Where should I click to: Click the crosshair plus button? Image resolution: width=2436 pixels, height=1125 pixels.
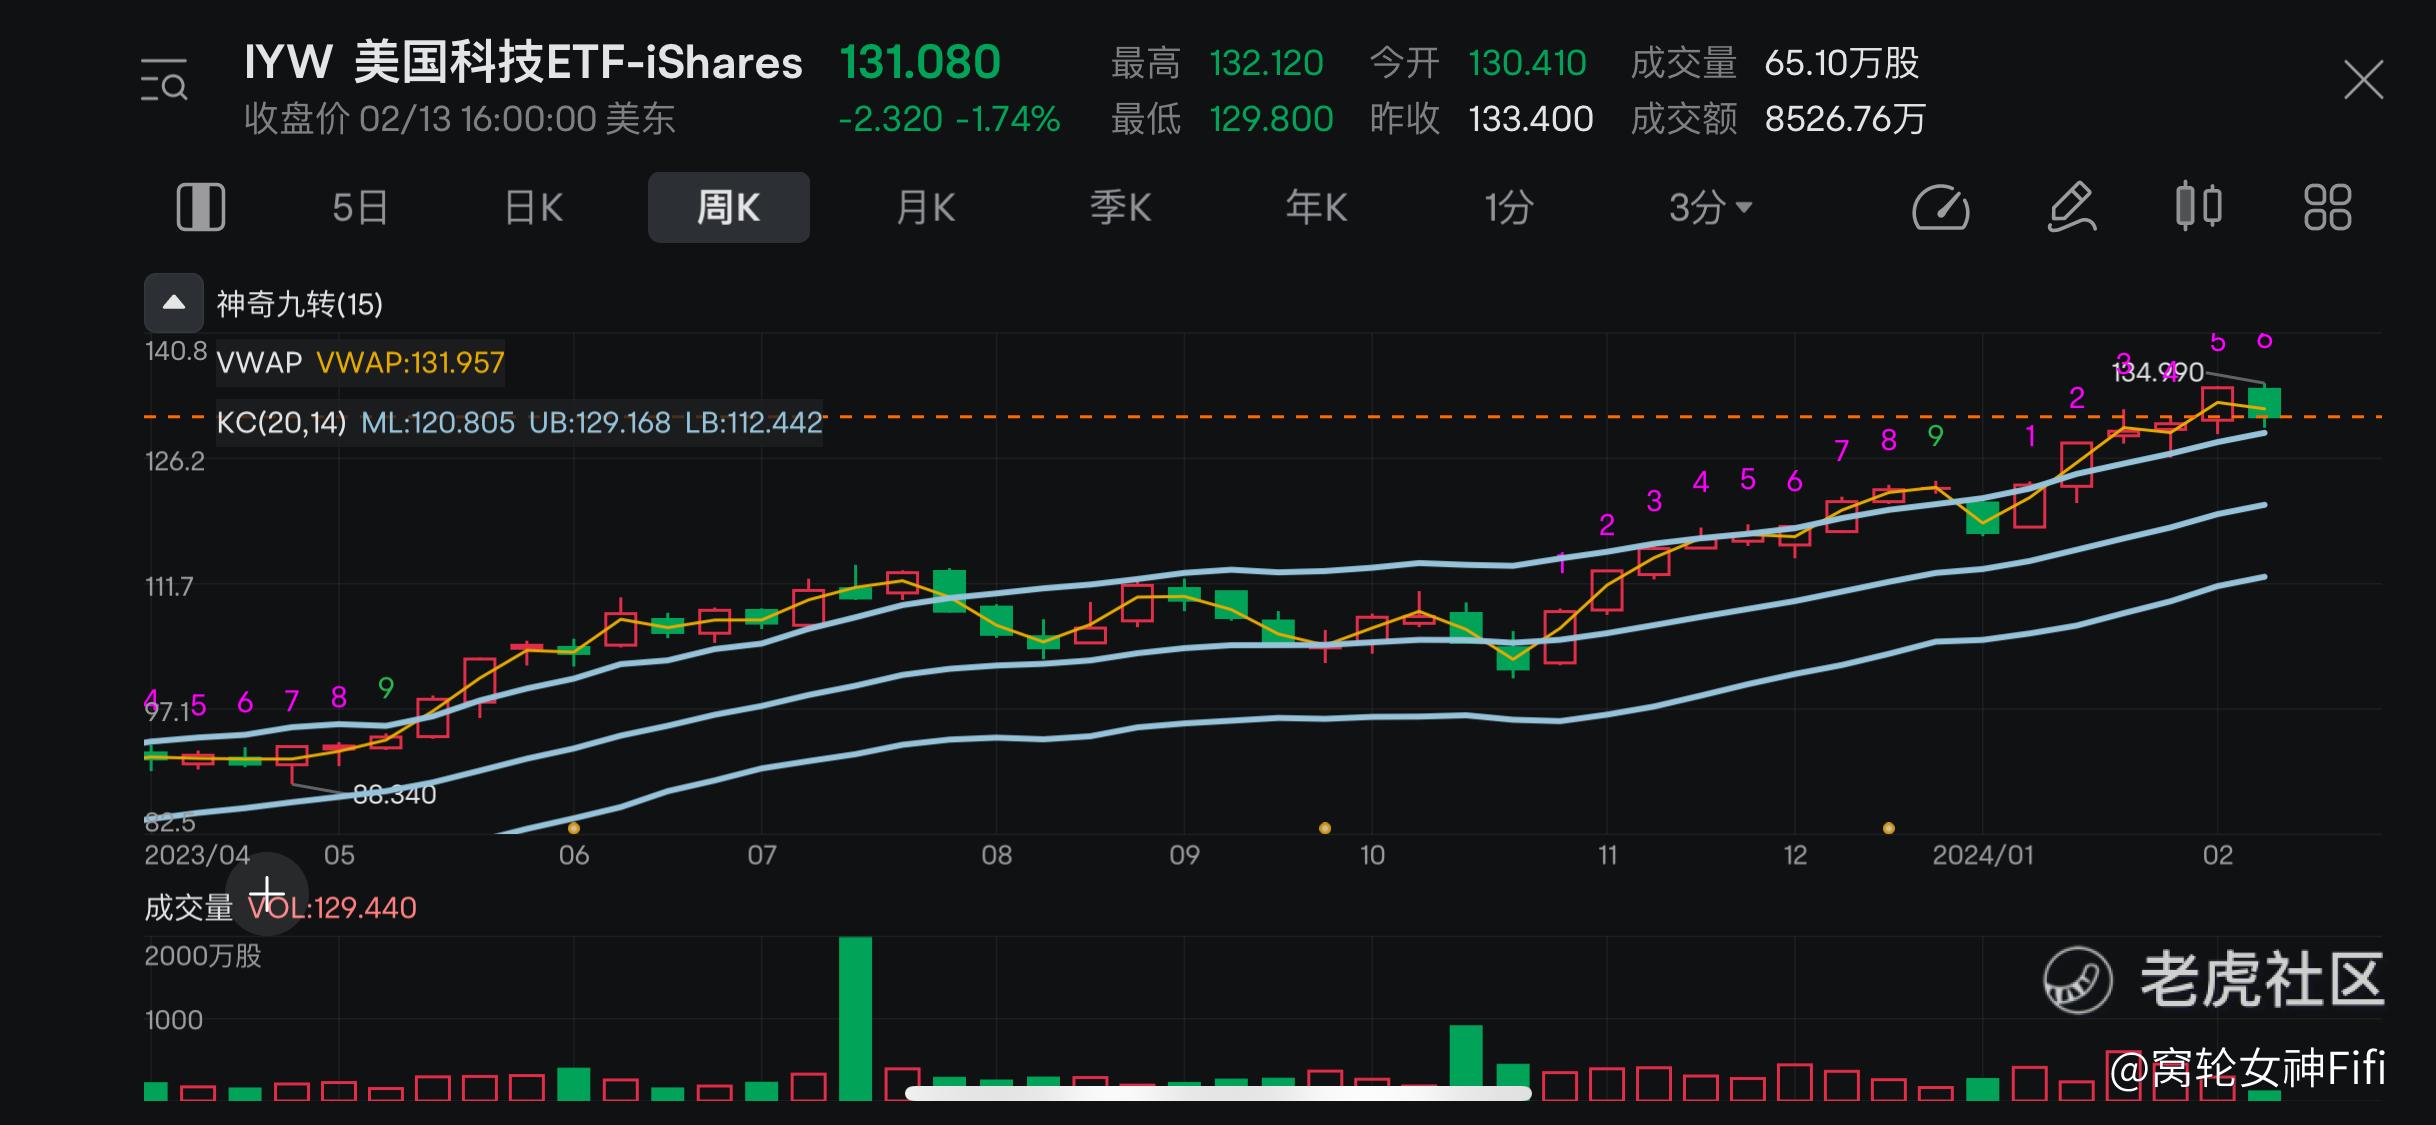266,894
